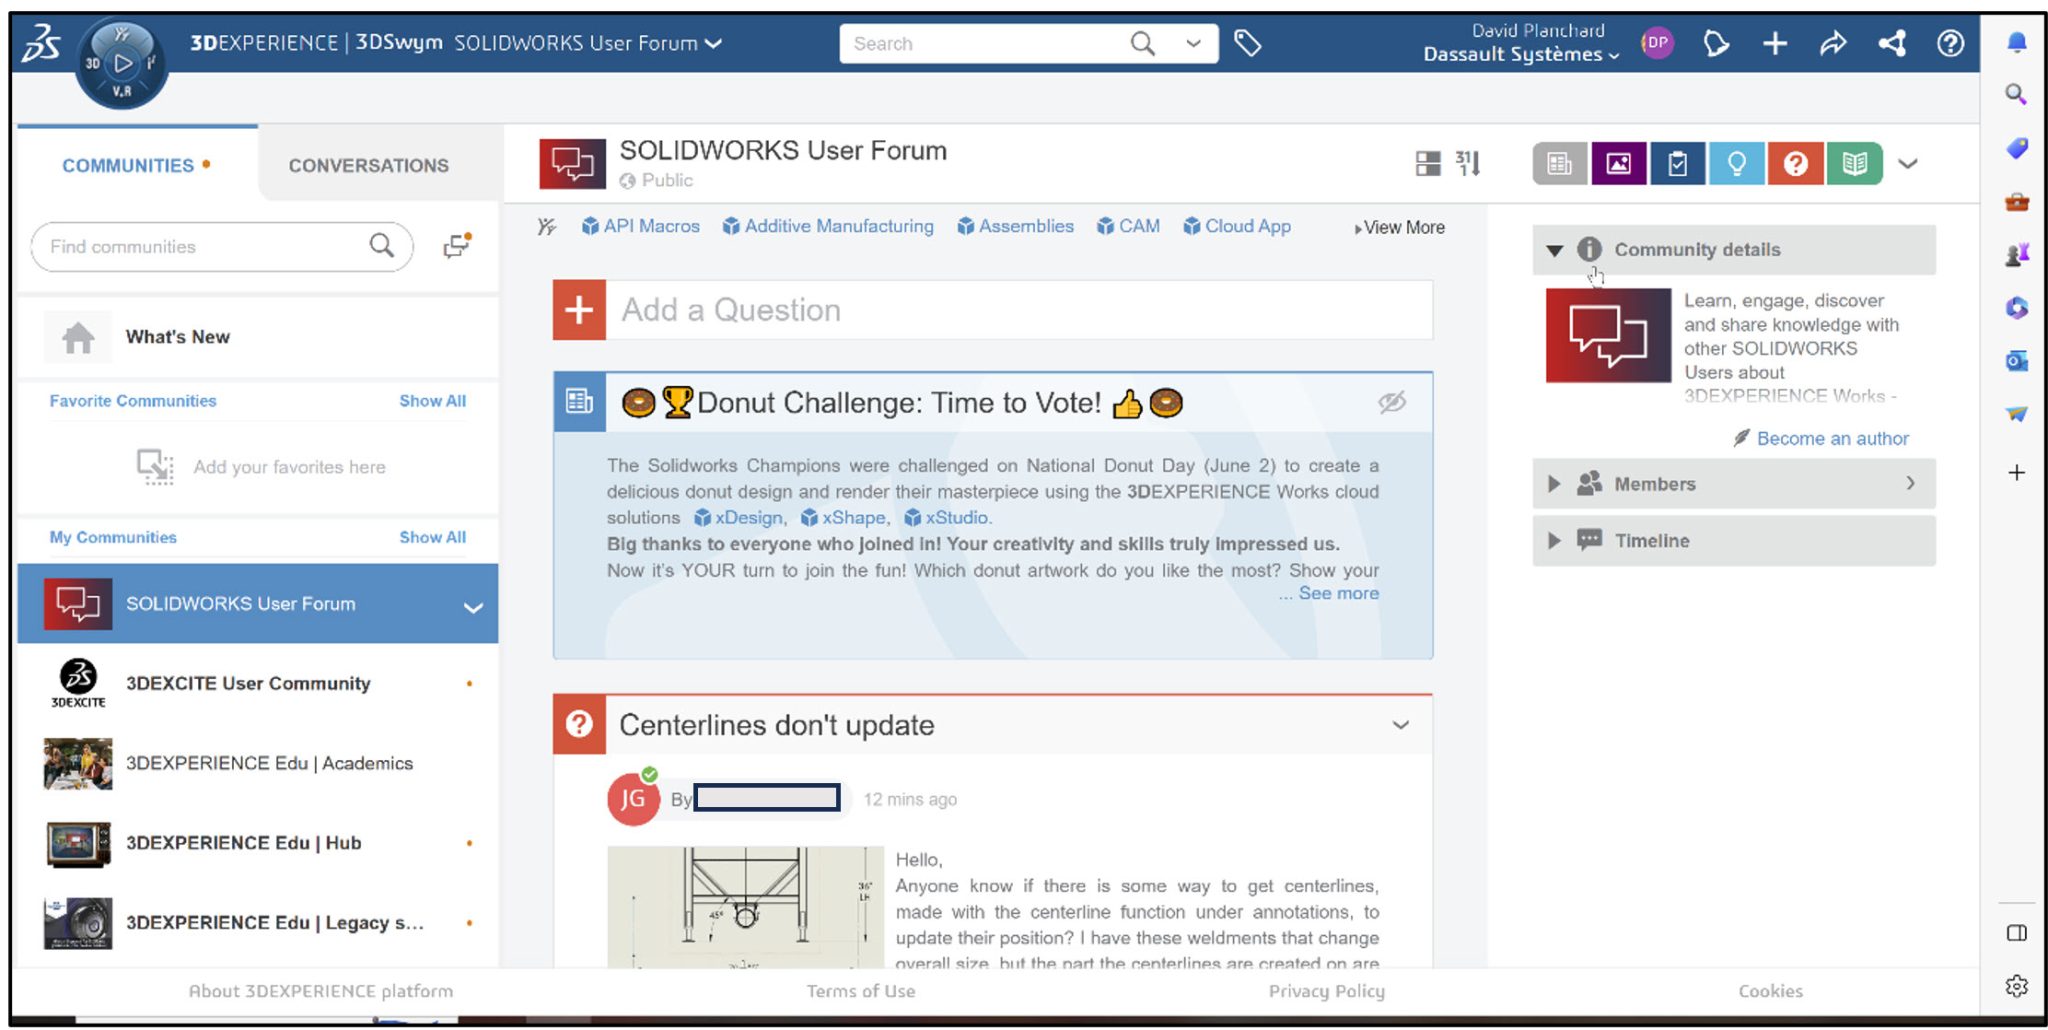
Task: Filter posts by Questions using red question icon
Action: coord(1795,163)
